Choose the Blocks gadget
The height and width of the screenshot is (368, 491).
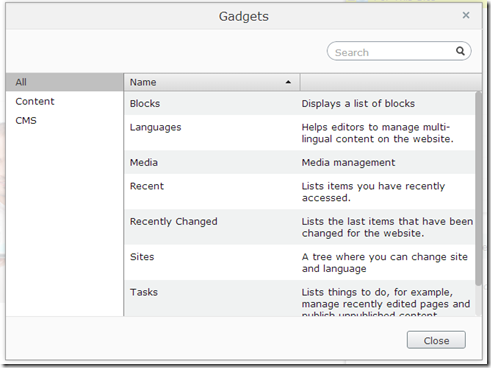300,103
